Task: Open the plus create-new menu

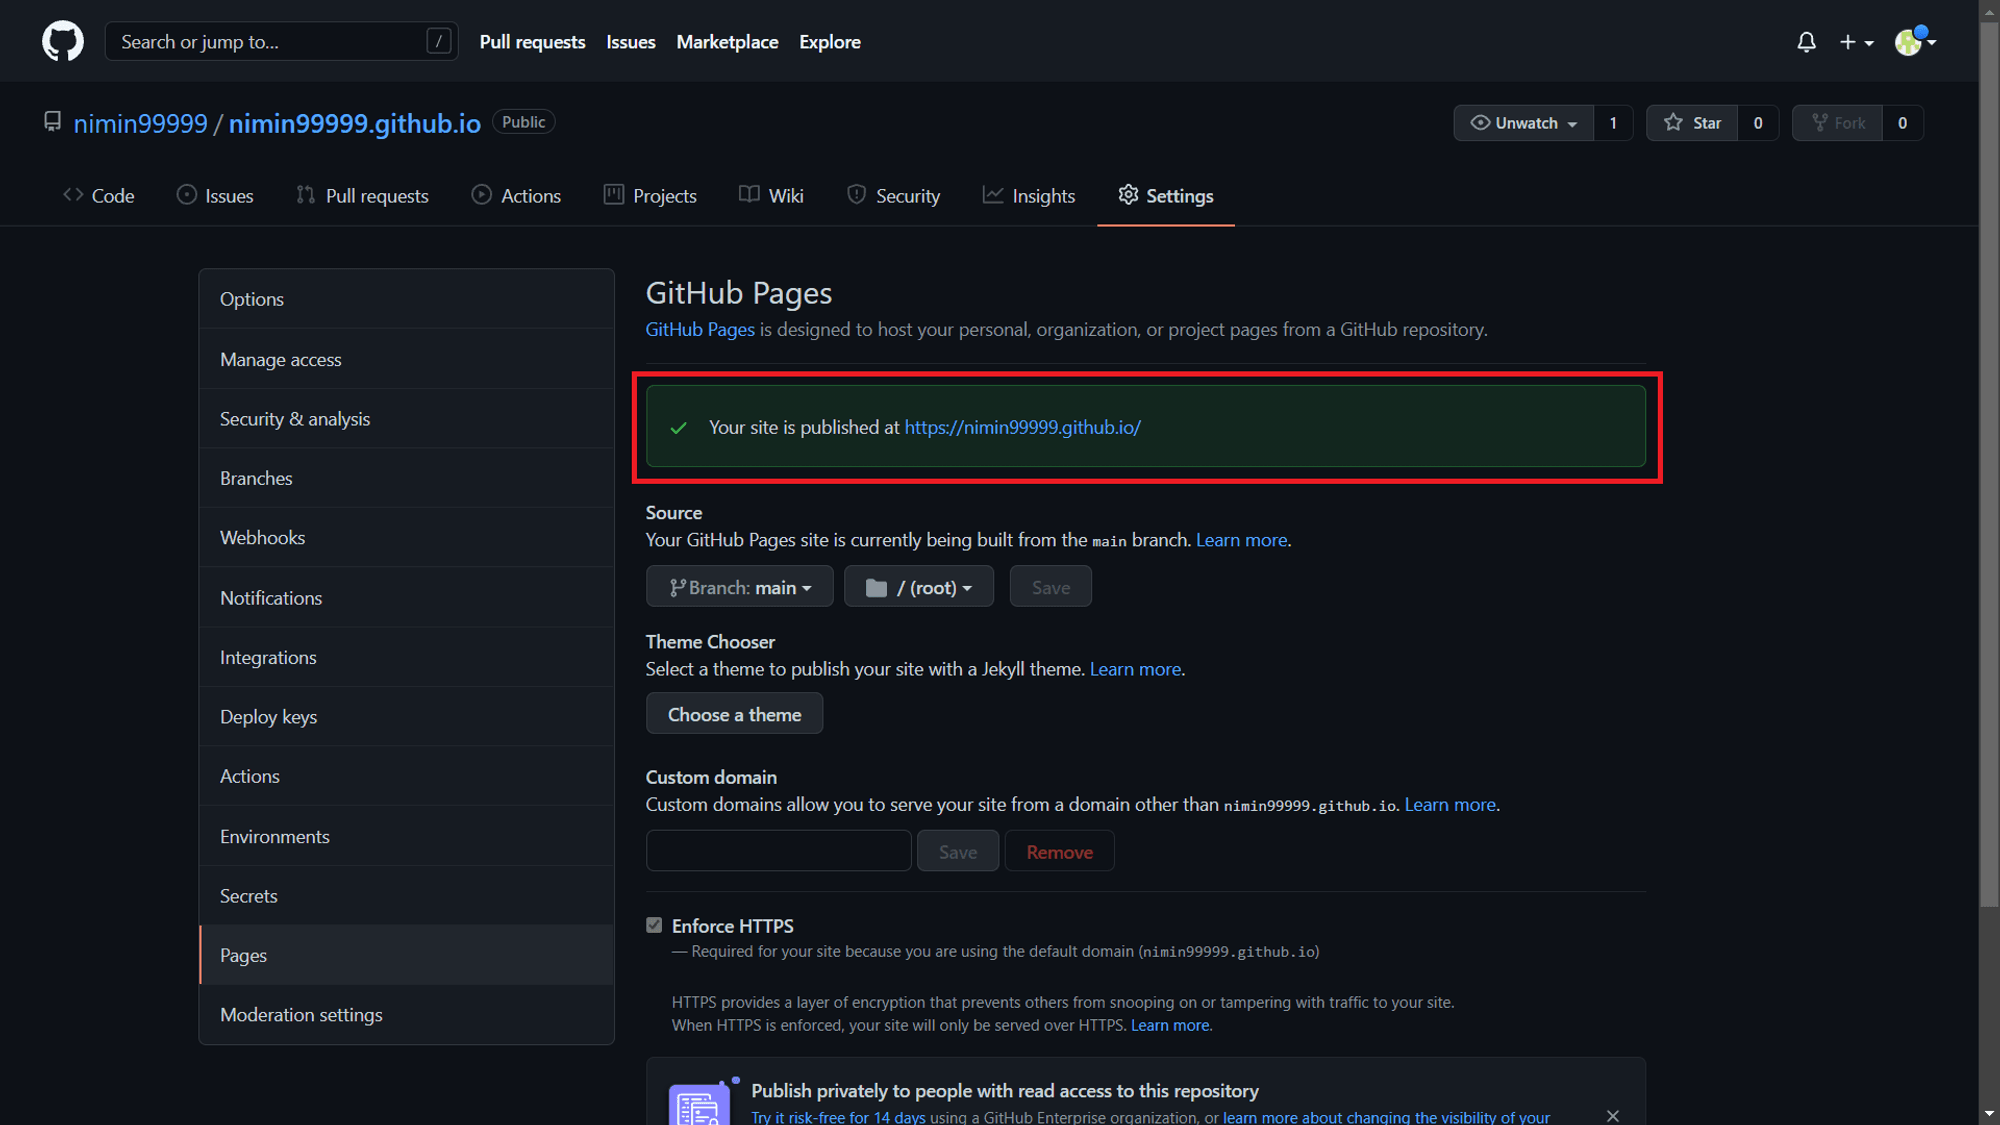Action: [x=1856, y=42]
